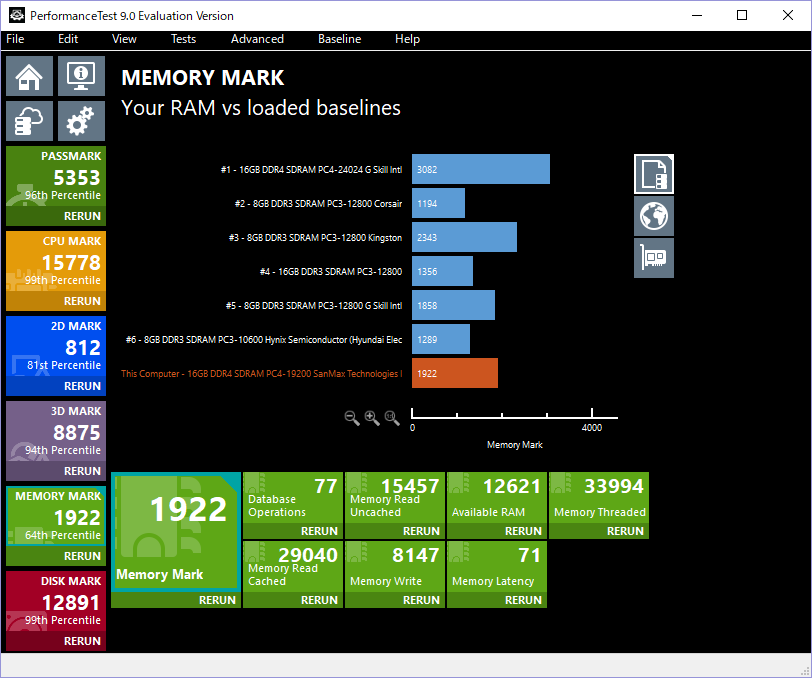Open the View menu
Image resolution: width=812 pixels, height=678 pixels.
point(124,39)
